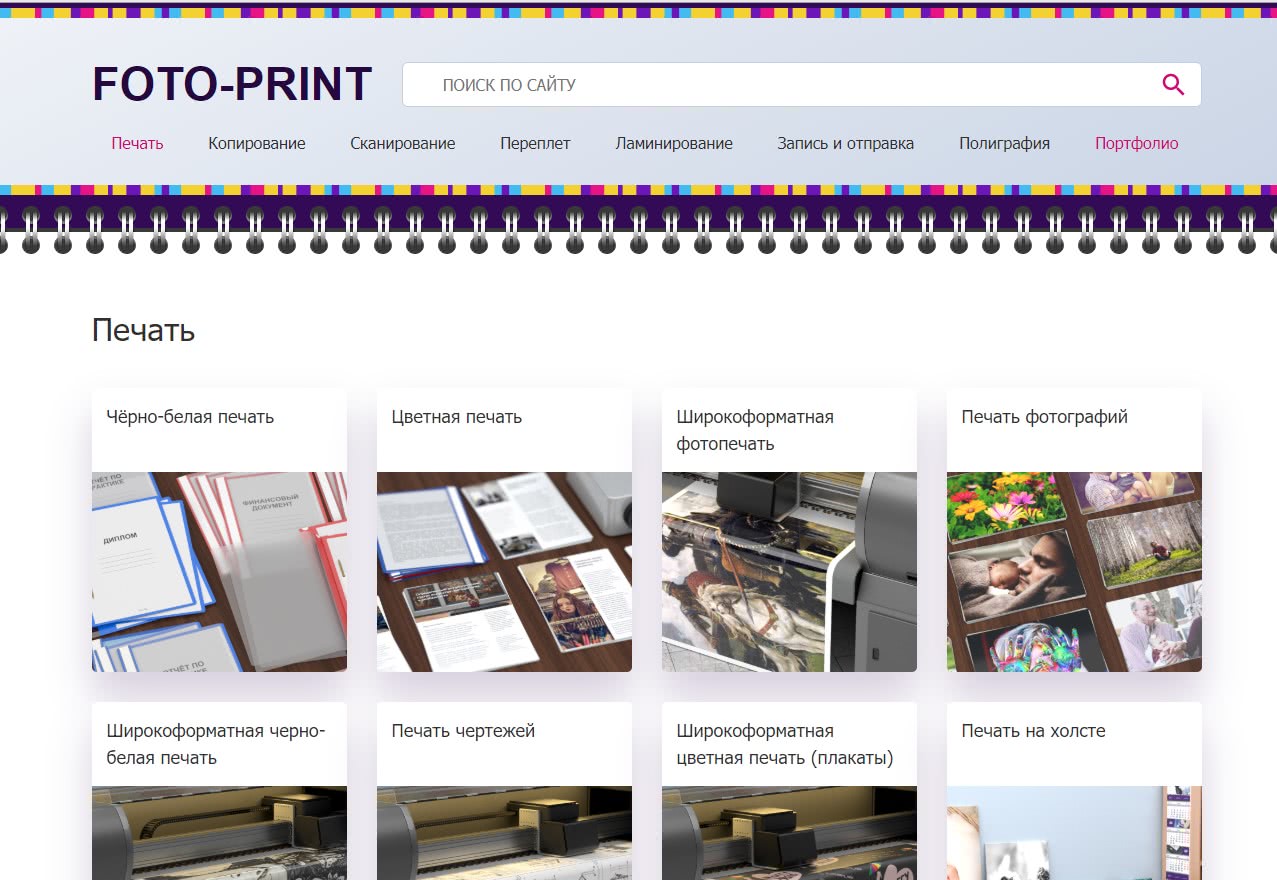
Task: Select Переплет in the navigation
Action: (535, 143)
